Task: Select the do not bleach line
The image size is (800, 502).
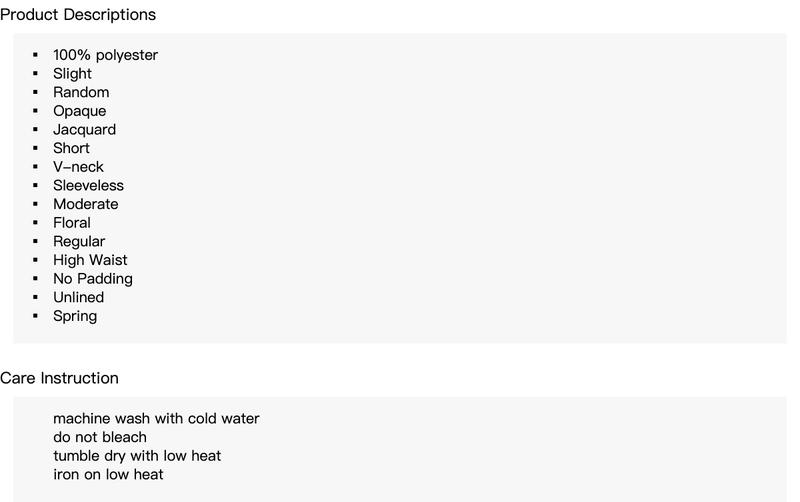Action: (x=100, y=437)
